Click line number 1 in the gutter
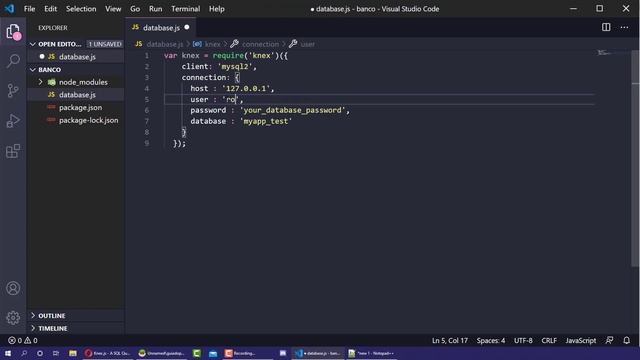 coord(147,56)
